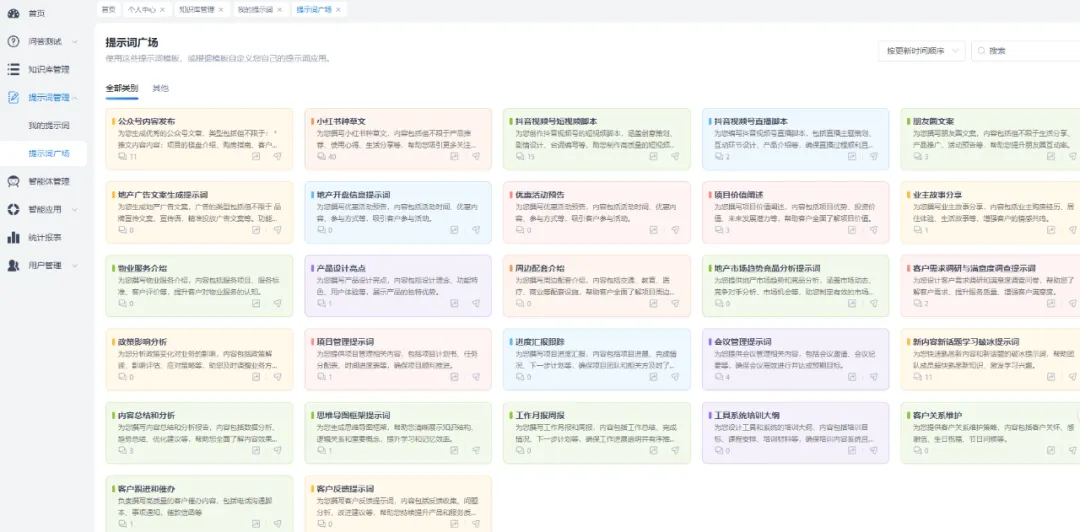This screenshot has height=532, width=1080.
Task: Click the paper-plane icon on 抖音视频号直播脚本 card
Action: (x=873, y=156)
